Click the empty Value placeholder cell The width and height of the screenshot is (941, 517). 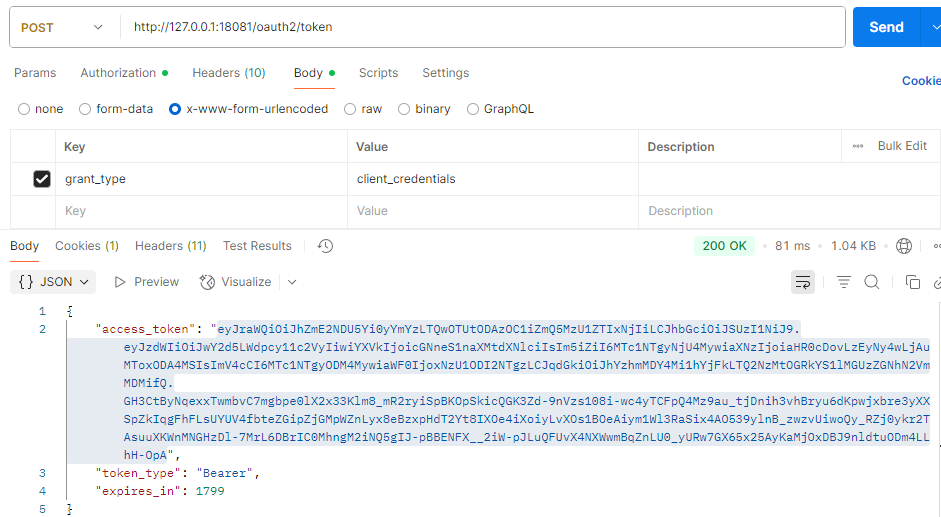(493, 211)
